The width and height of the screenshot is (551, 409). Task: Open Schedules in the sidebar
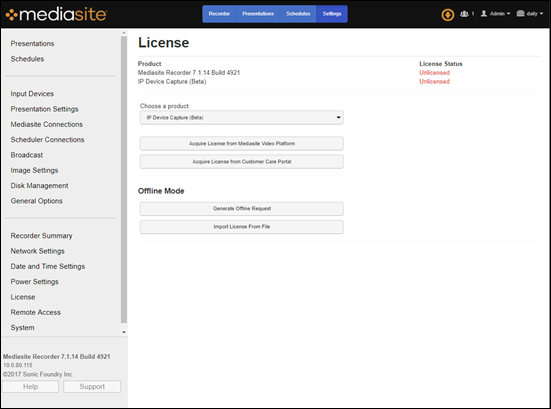point(27,59)
